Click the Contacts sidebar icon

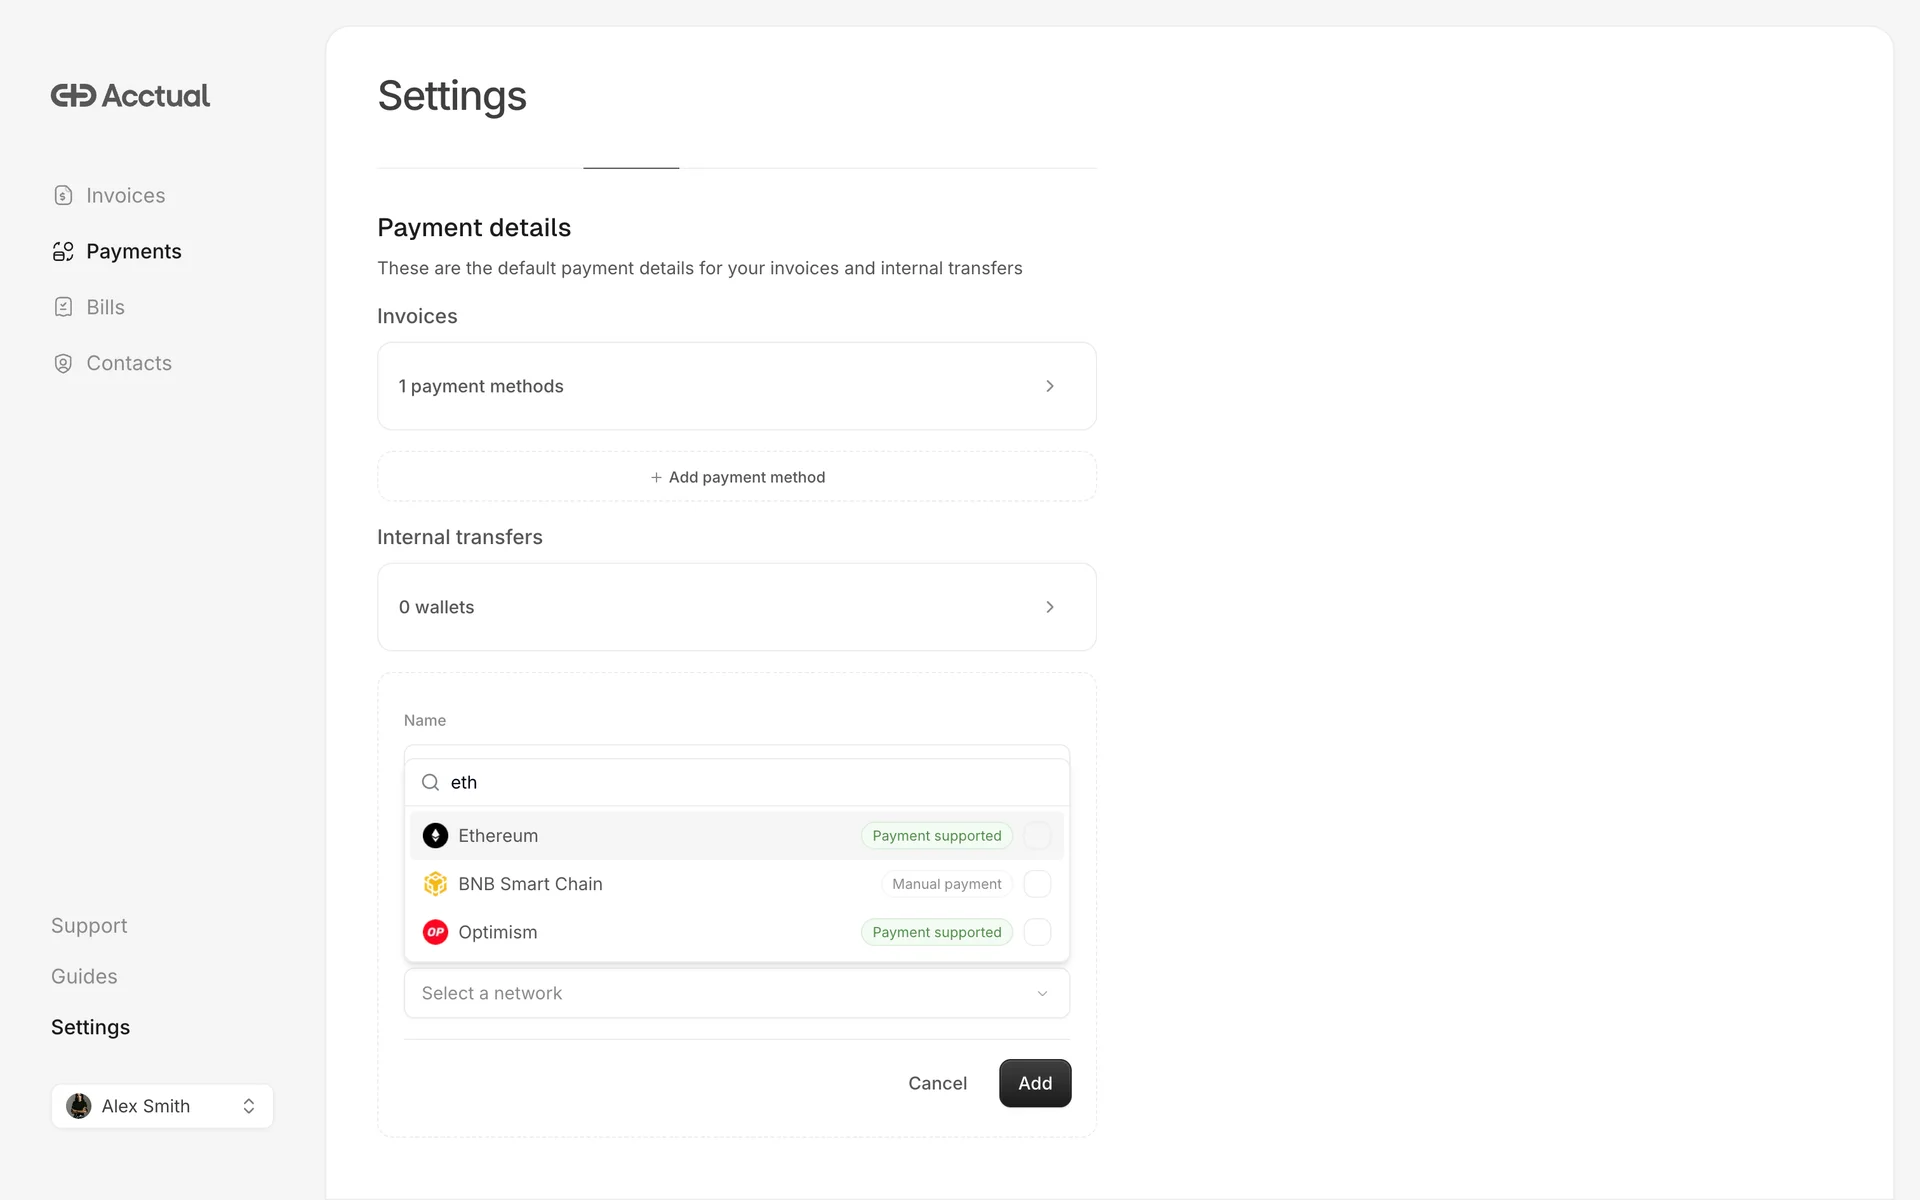click(63, 364)
